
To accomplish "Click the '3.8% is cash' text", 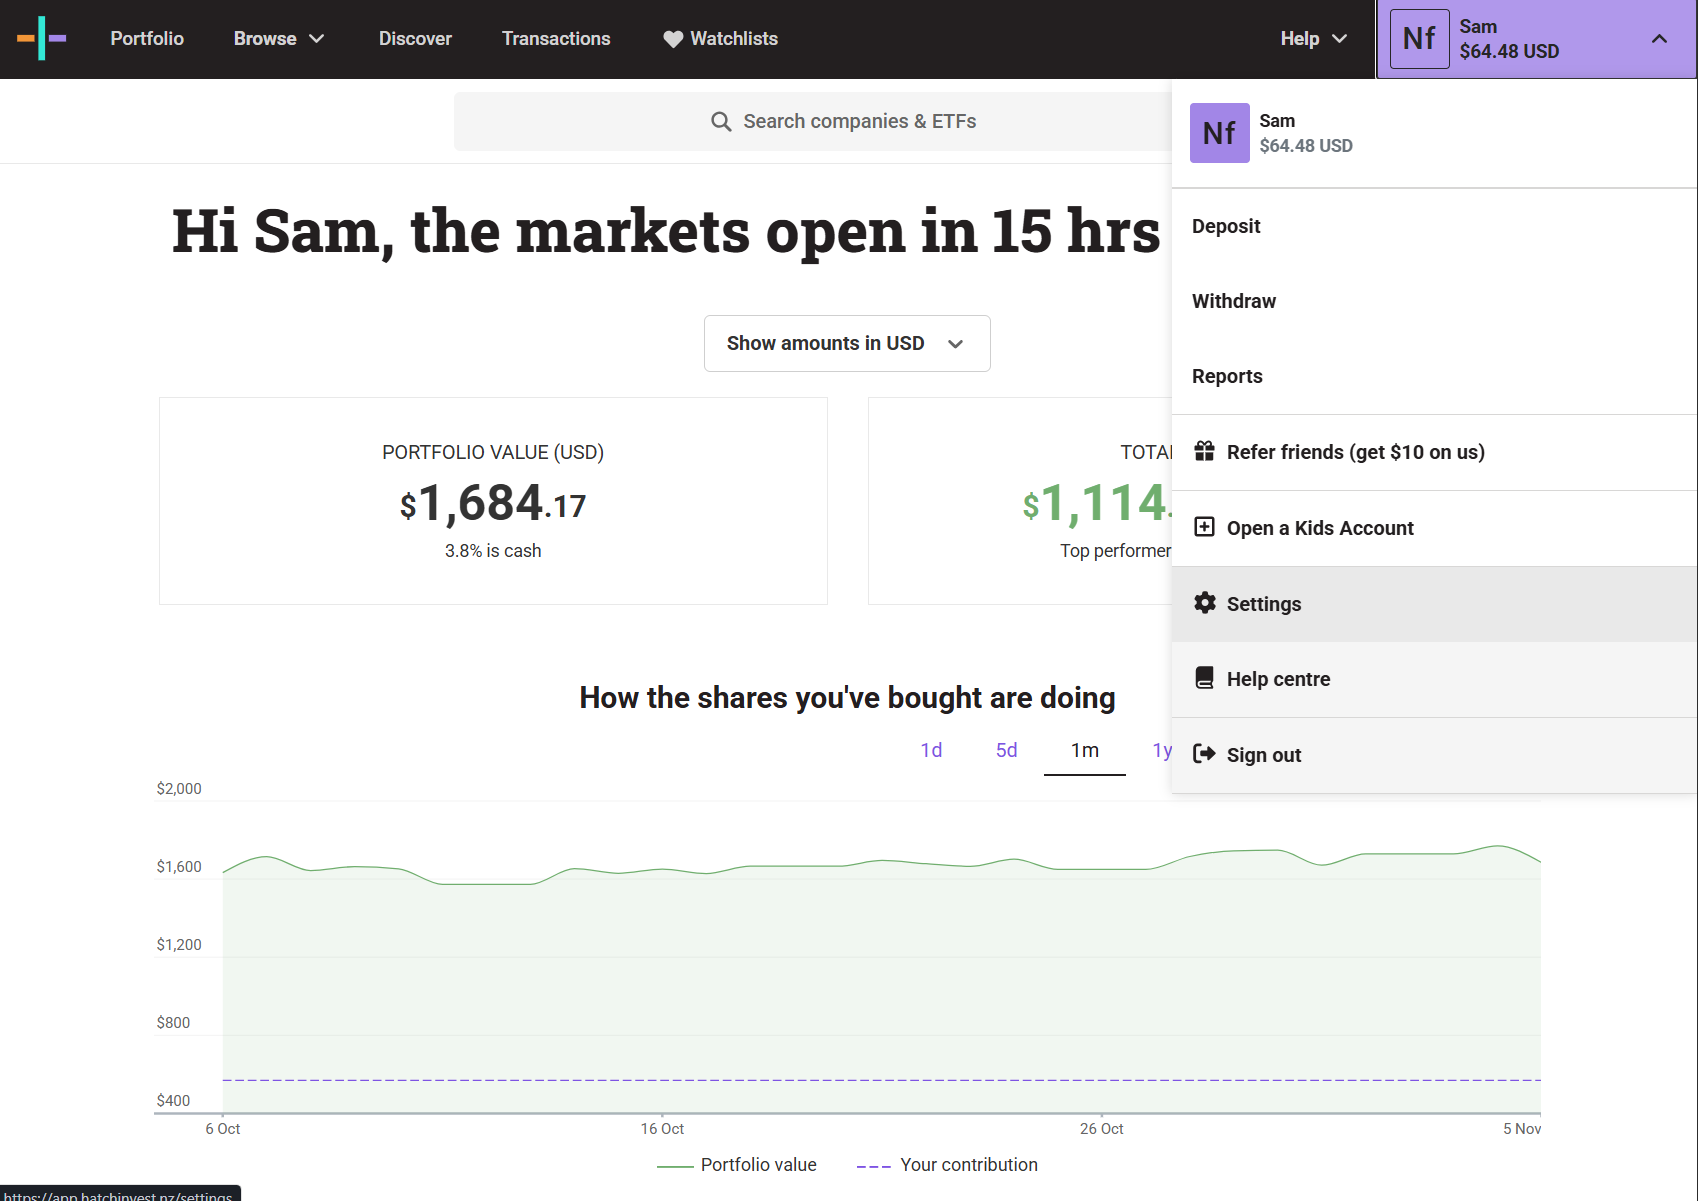I will [x=493, y=551].
